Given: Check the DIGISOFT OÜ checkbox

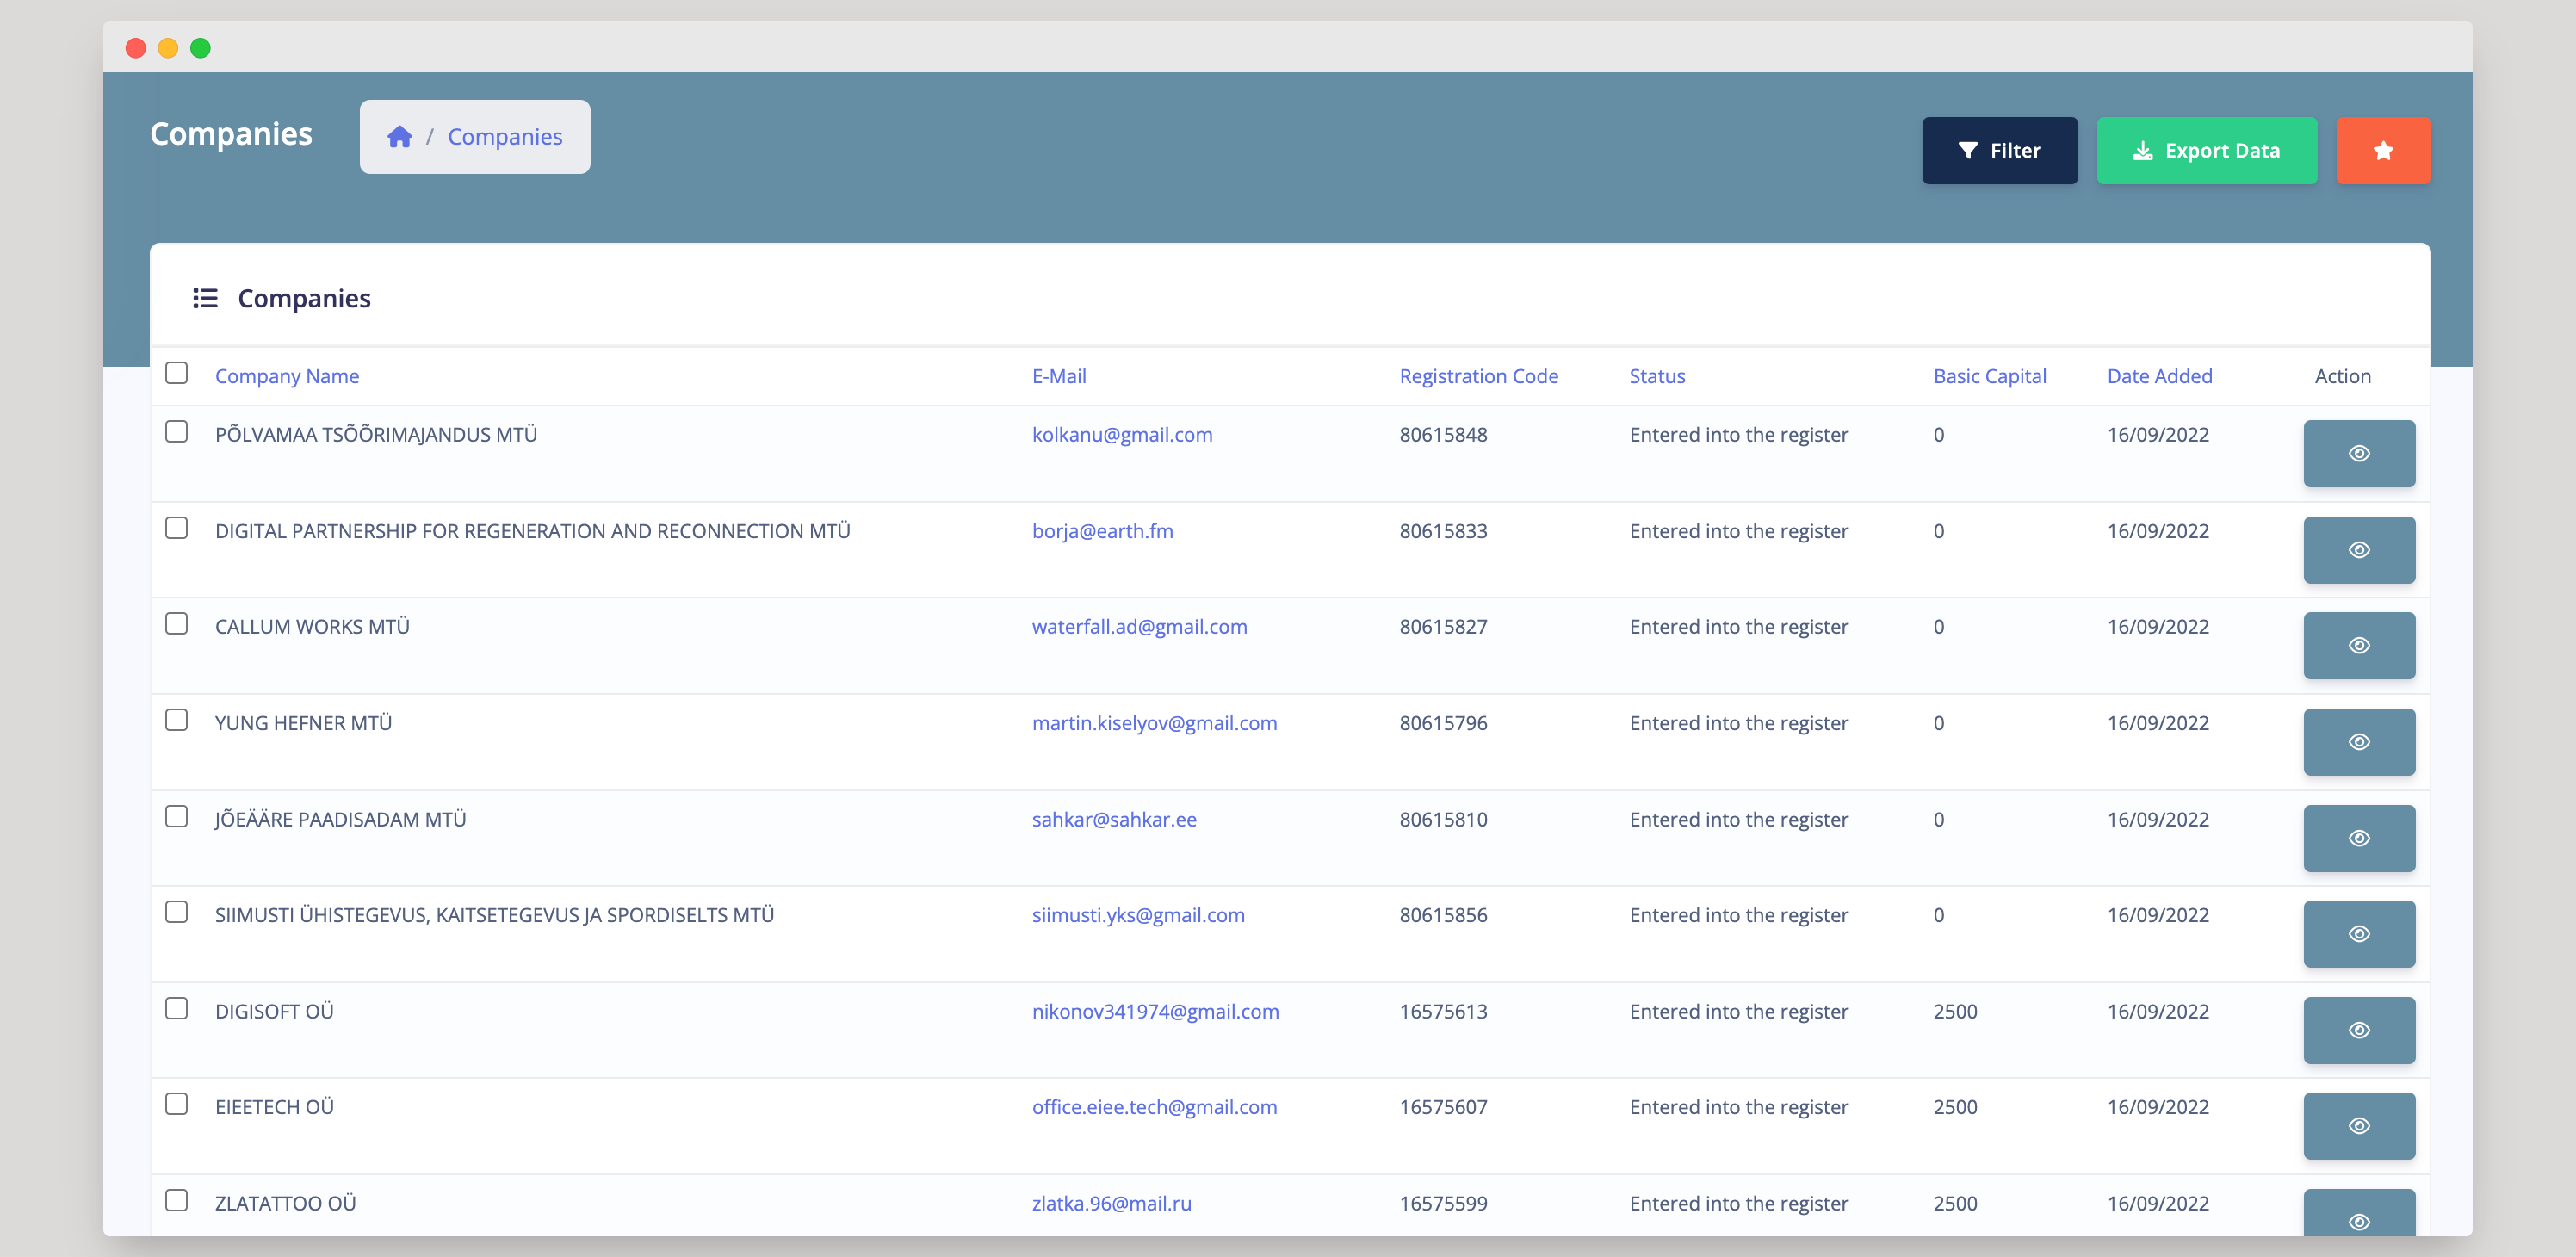Looking at the screenshot, I should point(176,1008).
